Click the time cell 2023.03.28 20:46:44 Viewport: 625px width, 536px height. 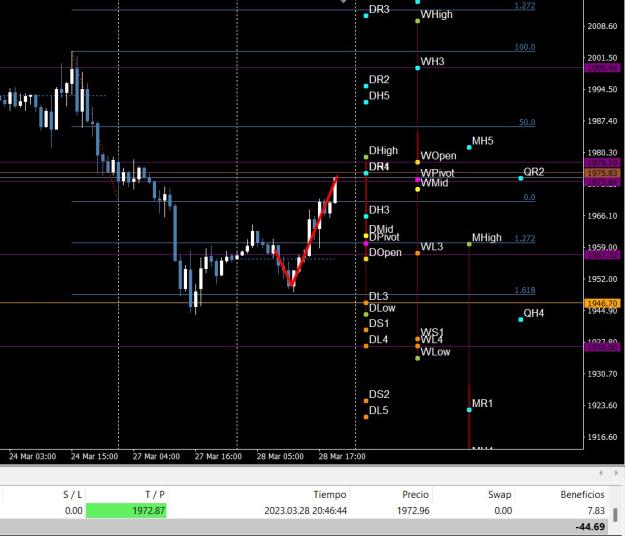click(306, 510)
